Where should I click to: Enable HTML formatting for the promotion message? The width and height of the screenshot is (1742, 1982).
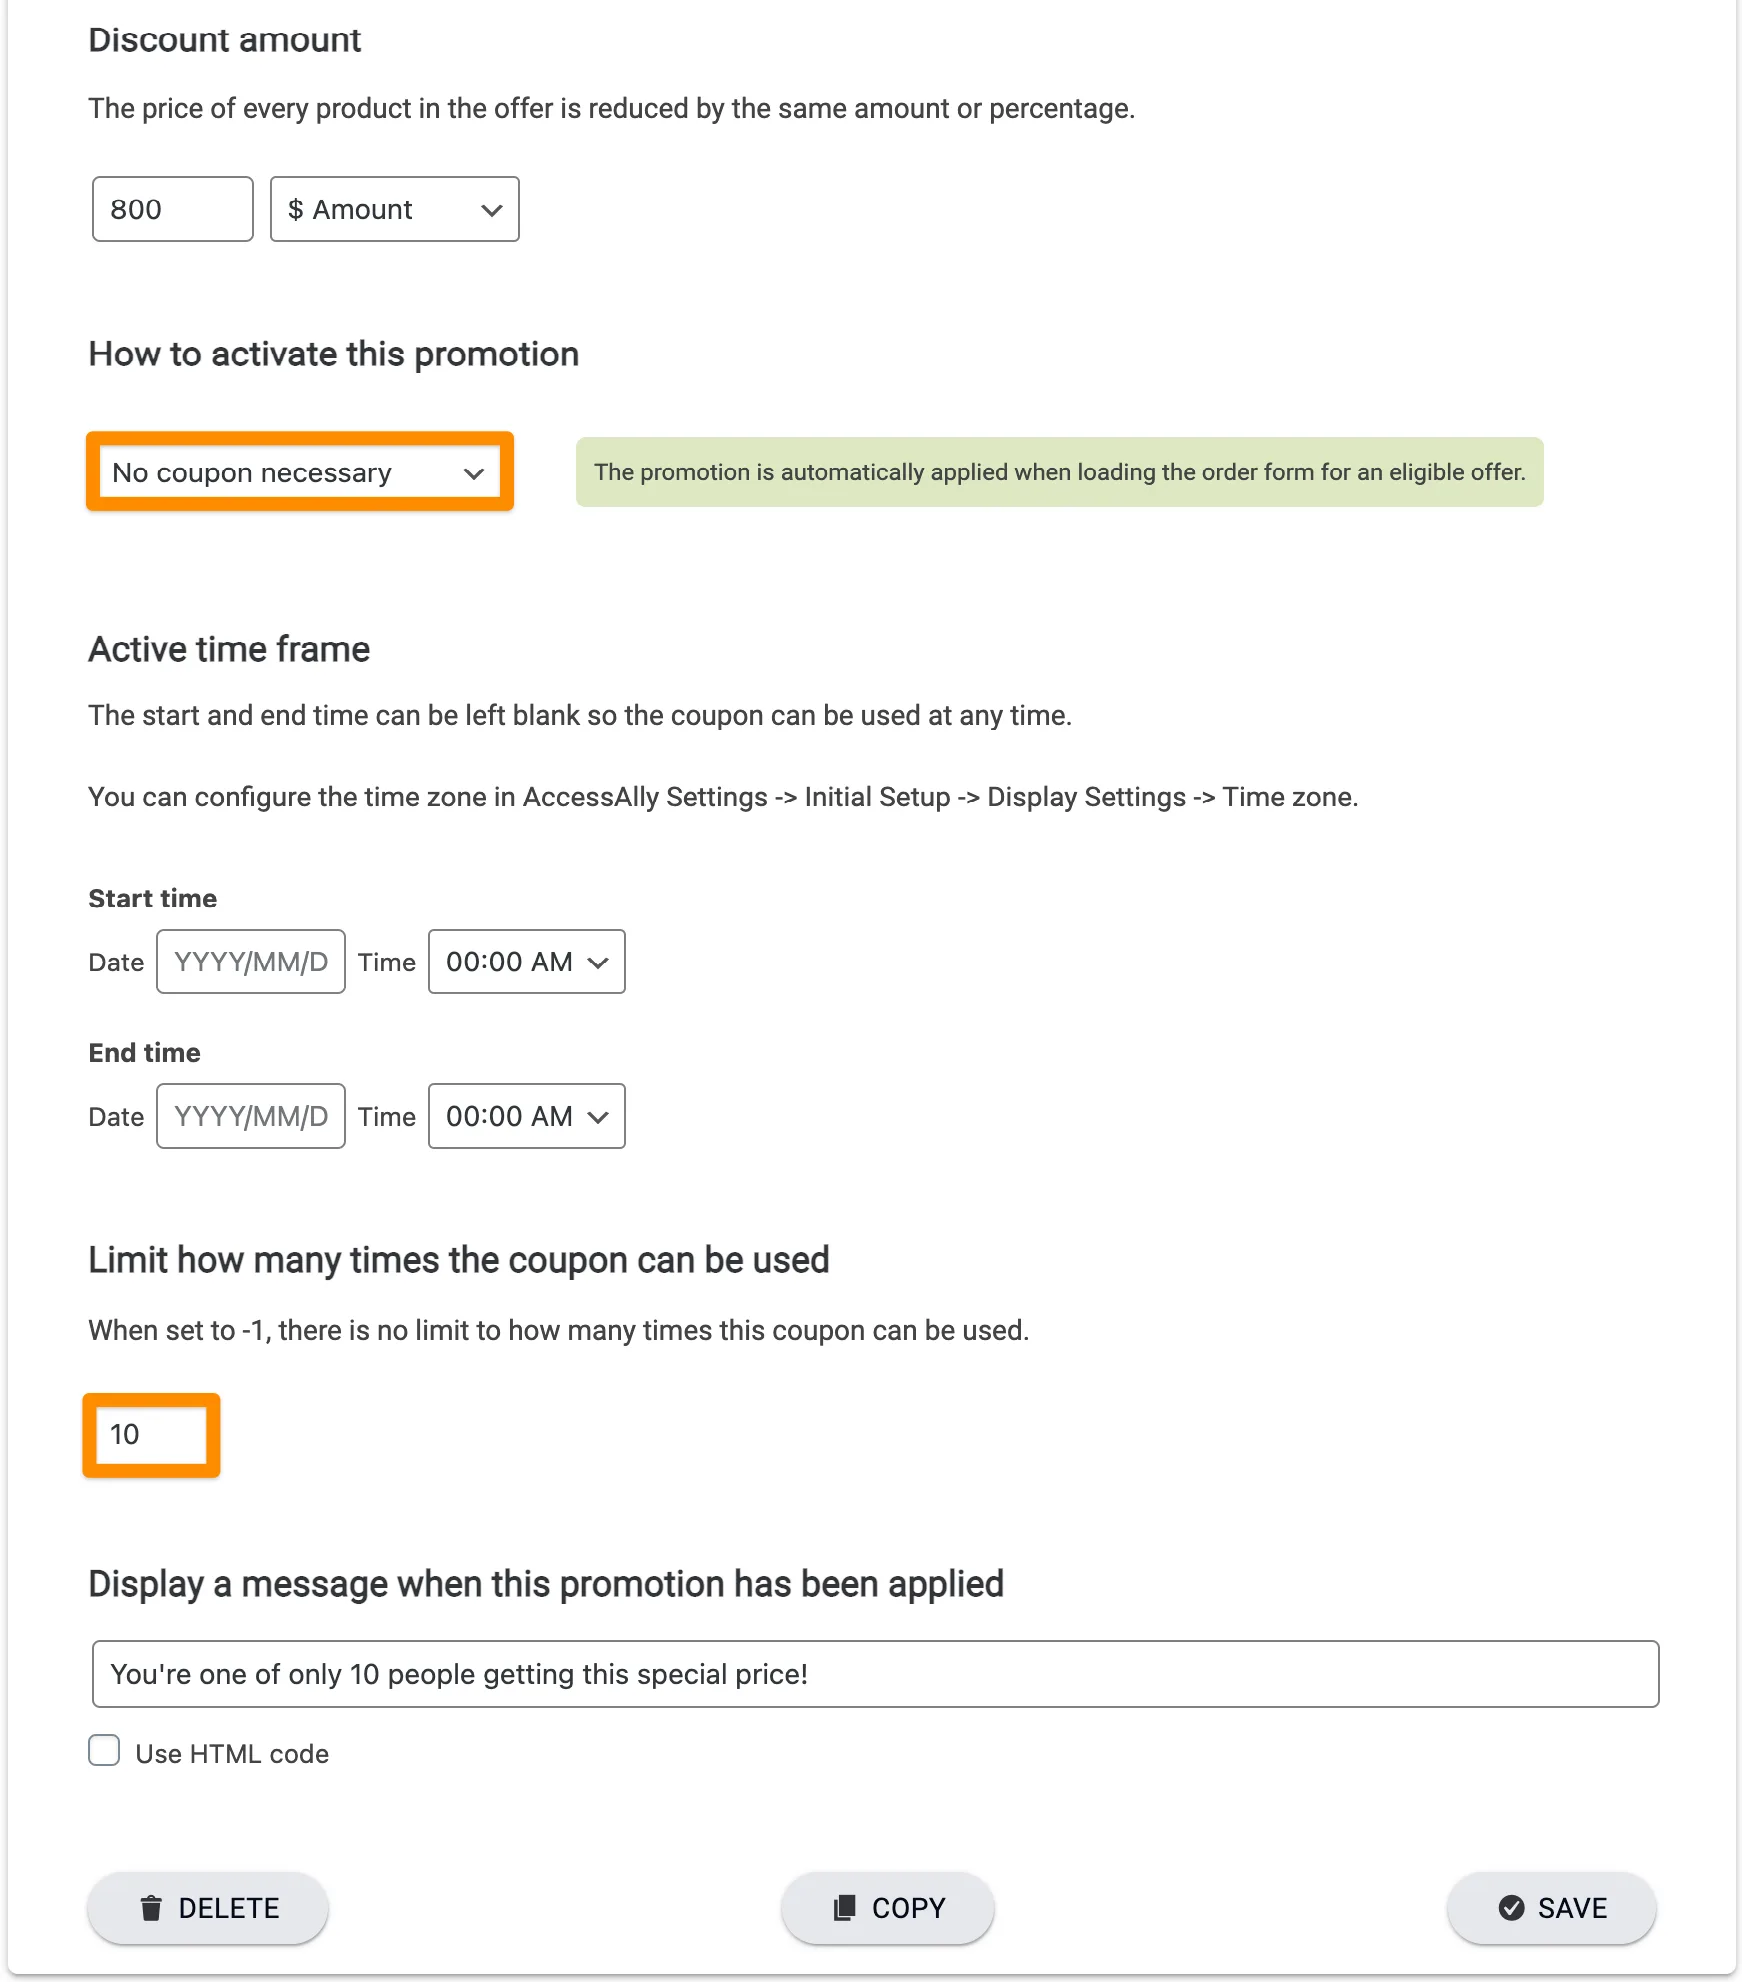tap(104, 1749)
